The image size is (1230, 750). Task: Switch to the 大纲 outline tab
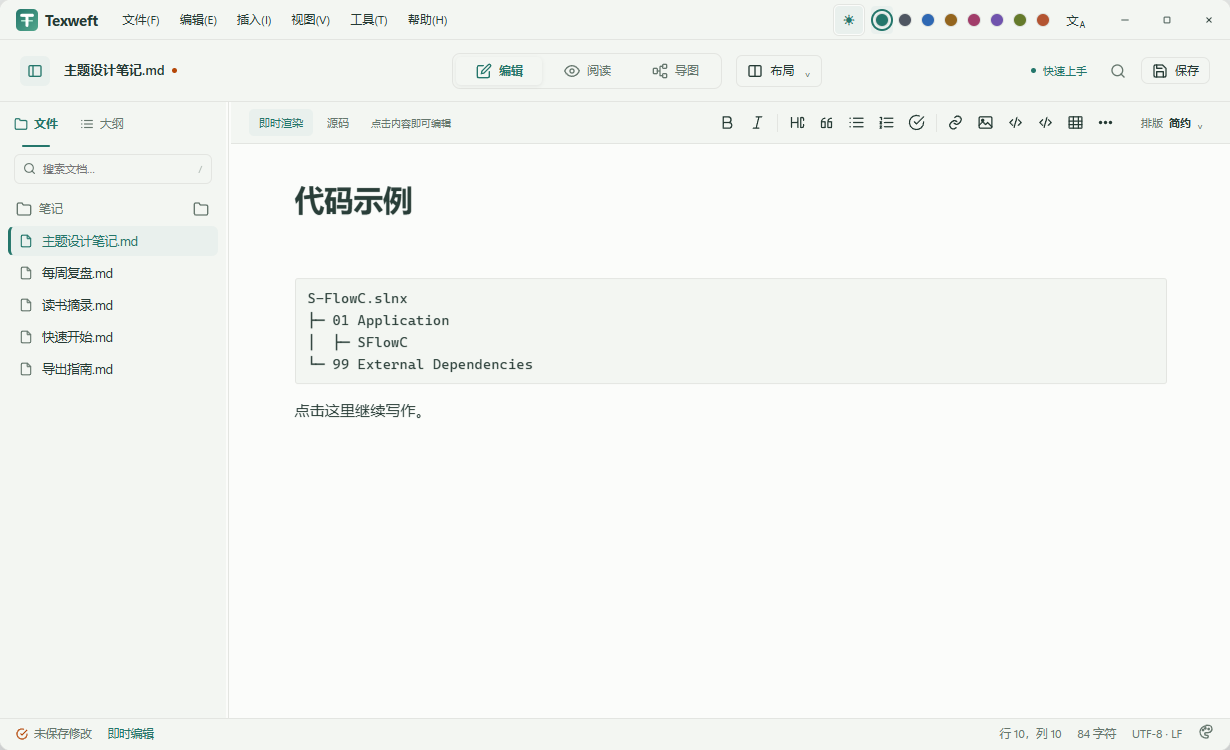click(x=102, y=124)
